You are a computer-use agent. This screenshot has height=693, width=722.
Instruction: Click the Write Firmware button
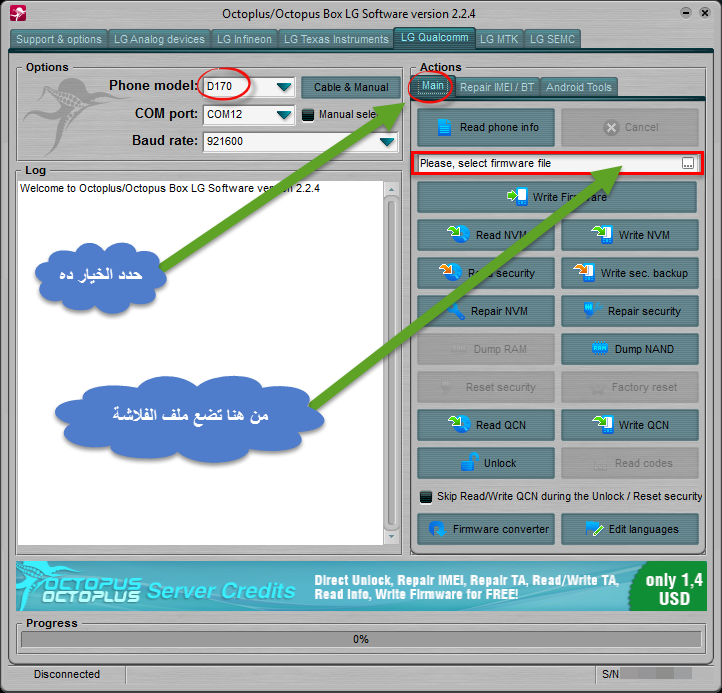tap(557, 197)
